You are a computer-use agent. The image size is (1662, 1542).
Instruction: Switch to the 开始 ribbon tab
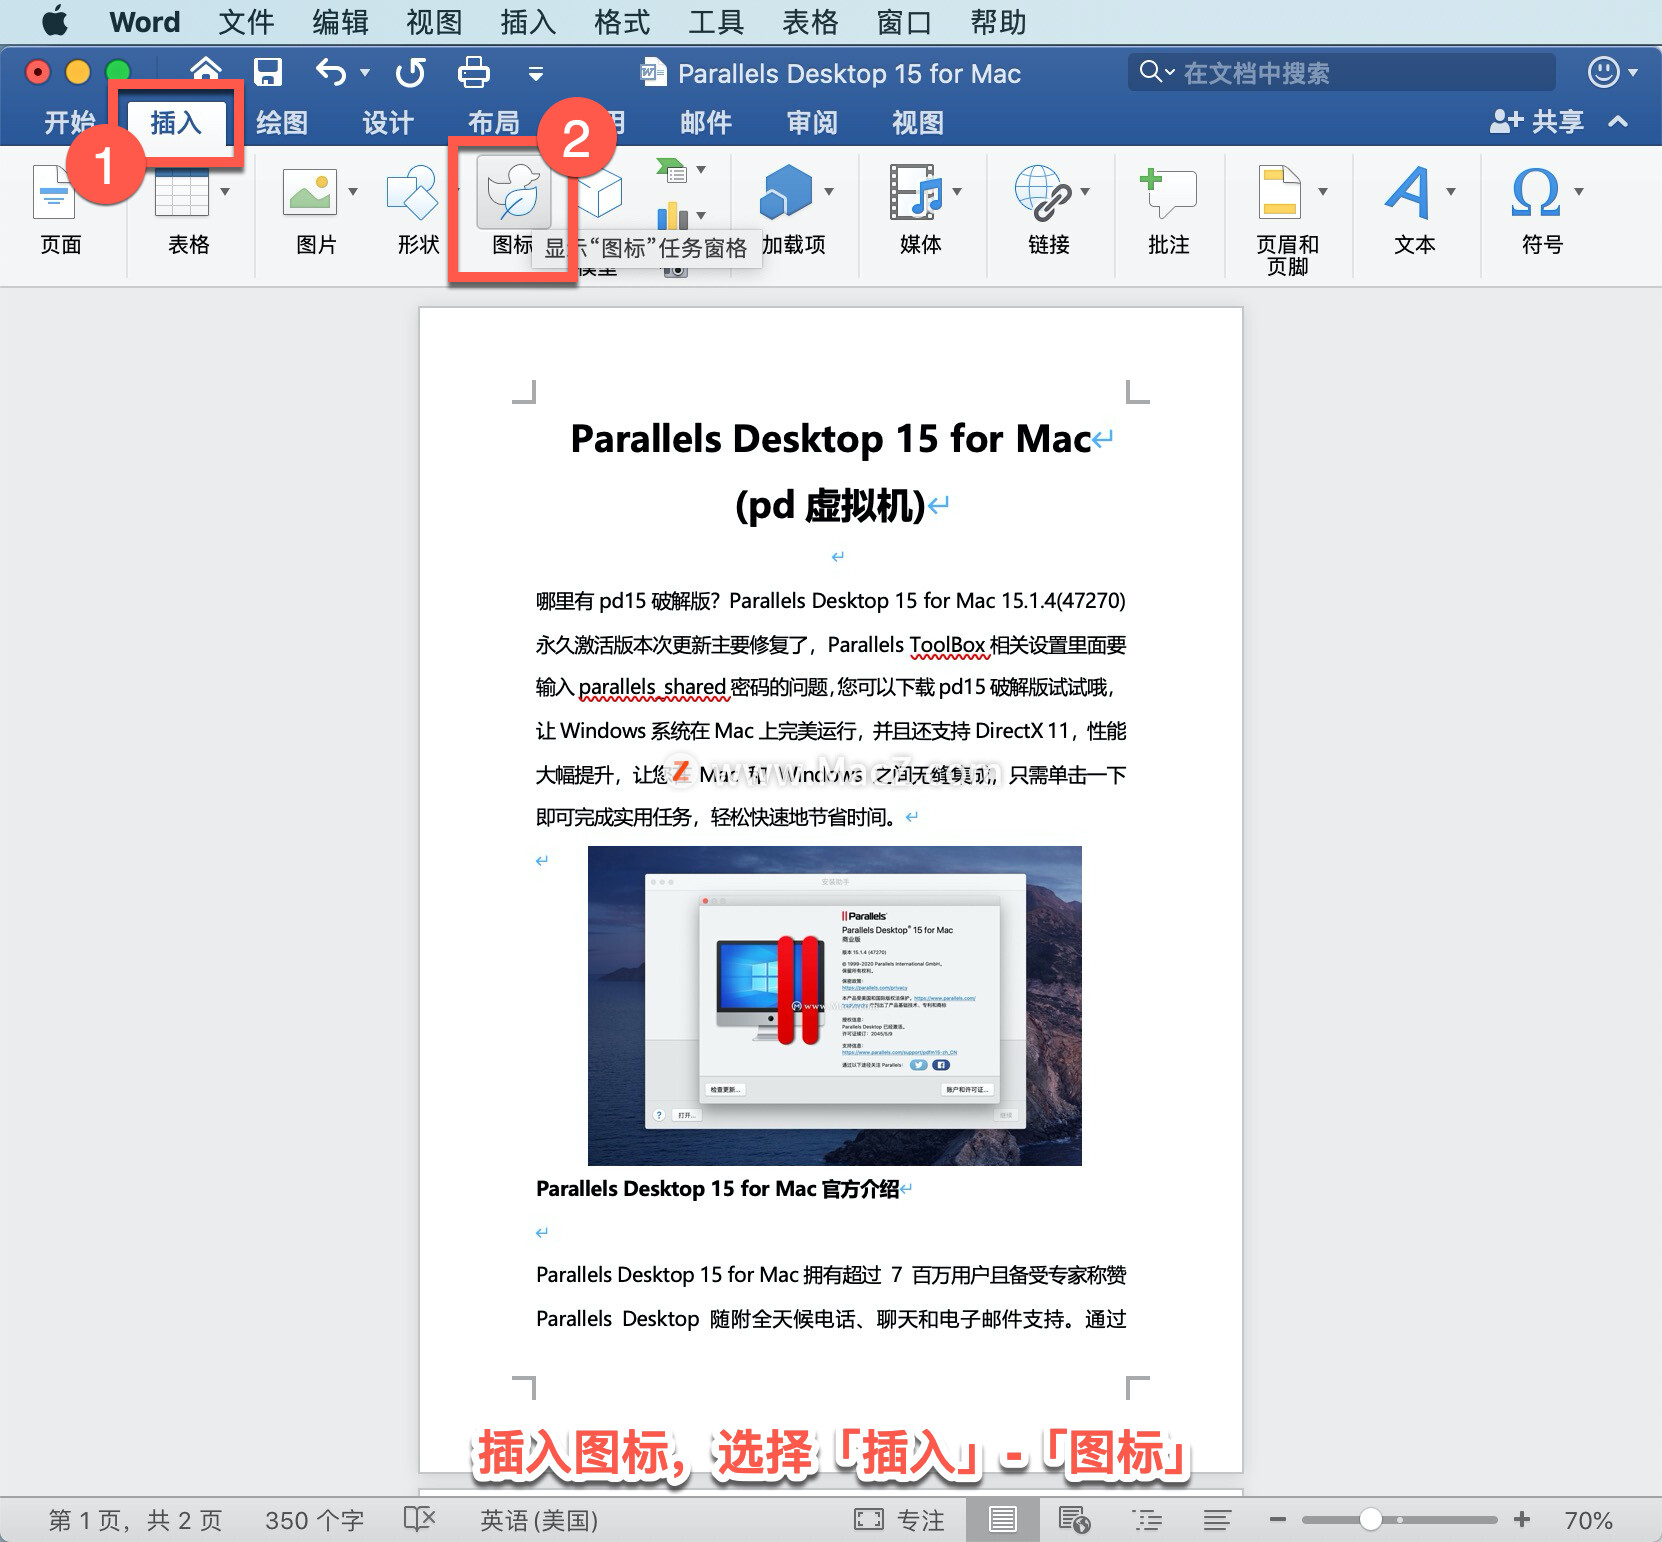click(68, 122)
